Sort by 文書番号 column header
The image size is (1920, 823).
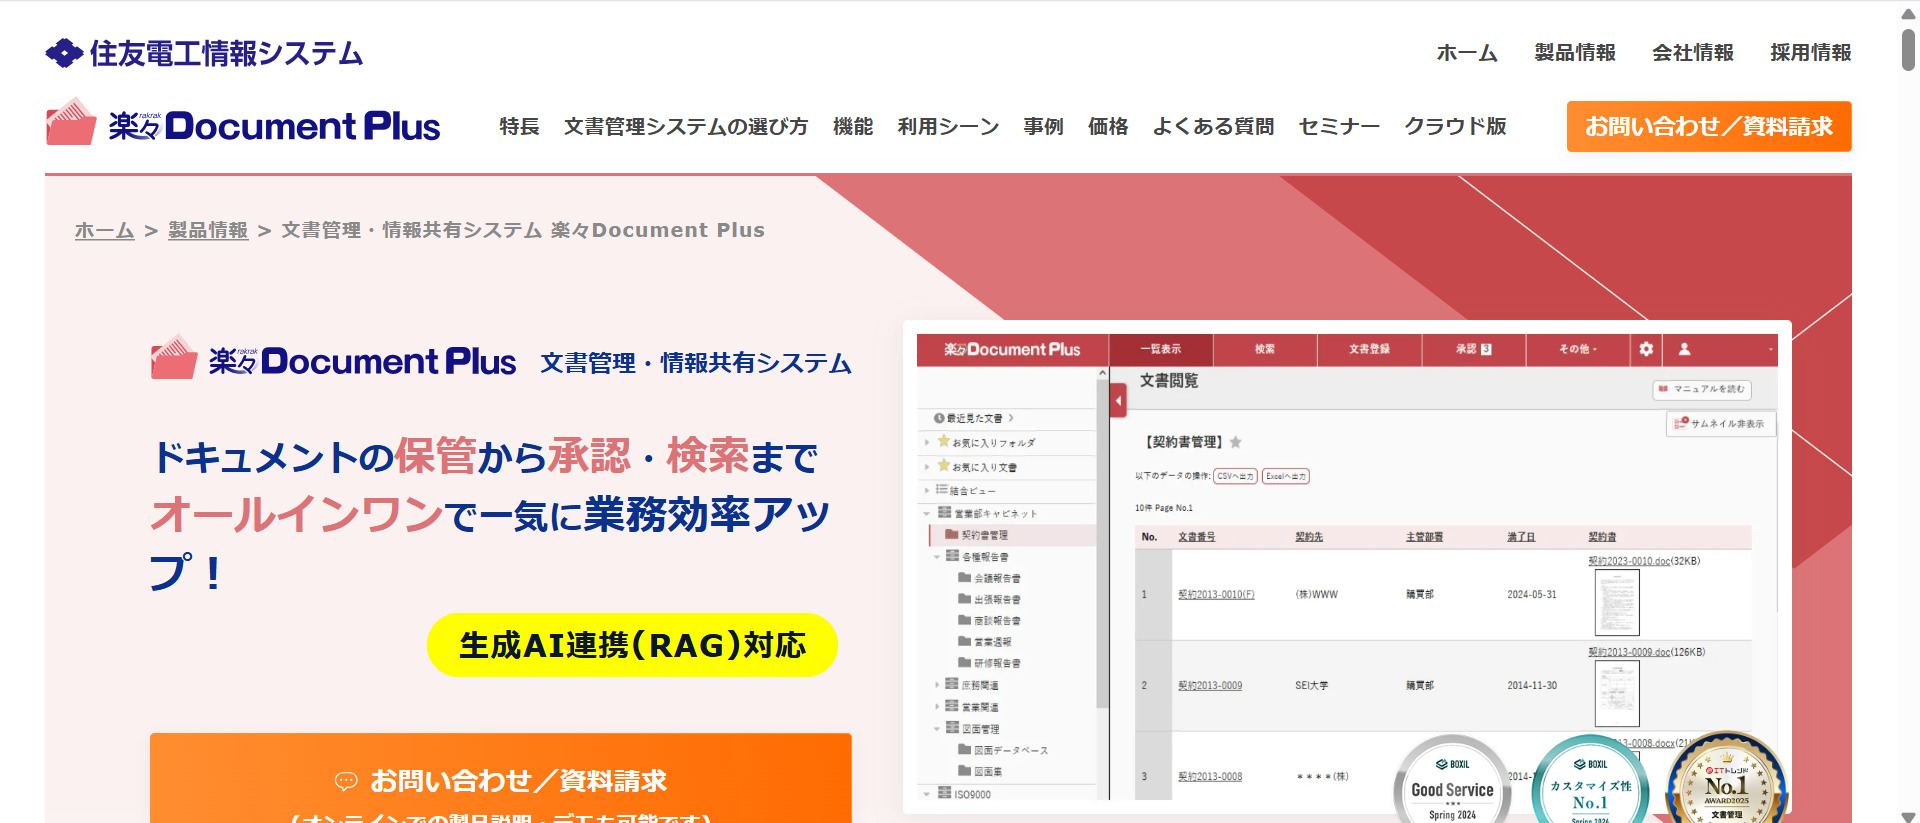1197,537
